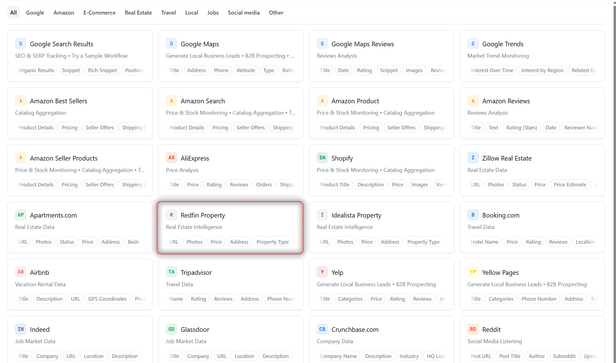616x363 pixels.
Task: Click the Crunchbase CB icon
Action: tap(322, 329)
